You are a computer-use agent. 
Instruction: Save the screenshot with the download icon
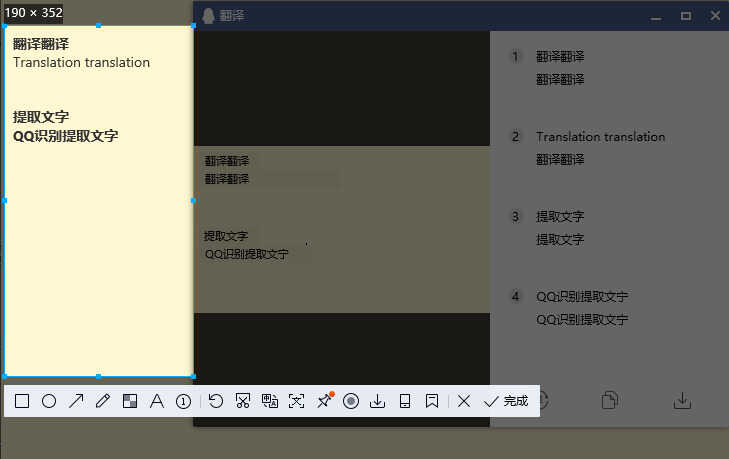(x=378, y=401)
